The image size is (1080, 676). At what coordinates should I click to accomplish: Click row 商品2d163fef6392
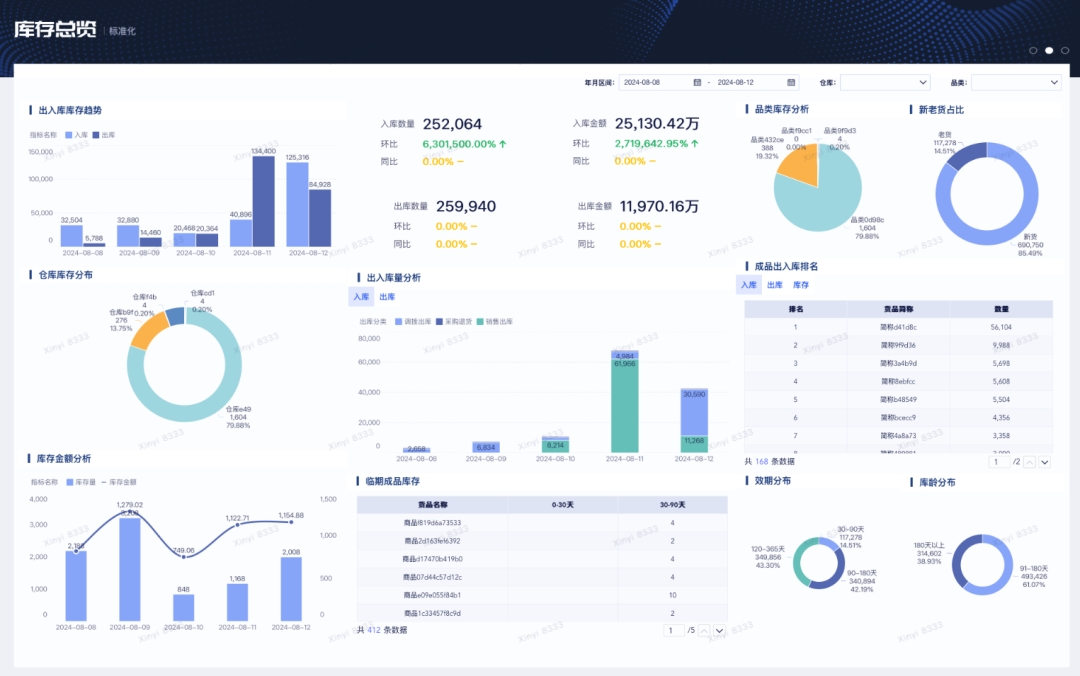click(x=542, y=541)
